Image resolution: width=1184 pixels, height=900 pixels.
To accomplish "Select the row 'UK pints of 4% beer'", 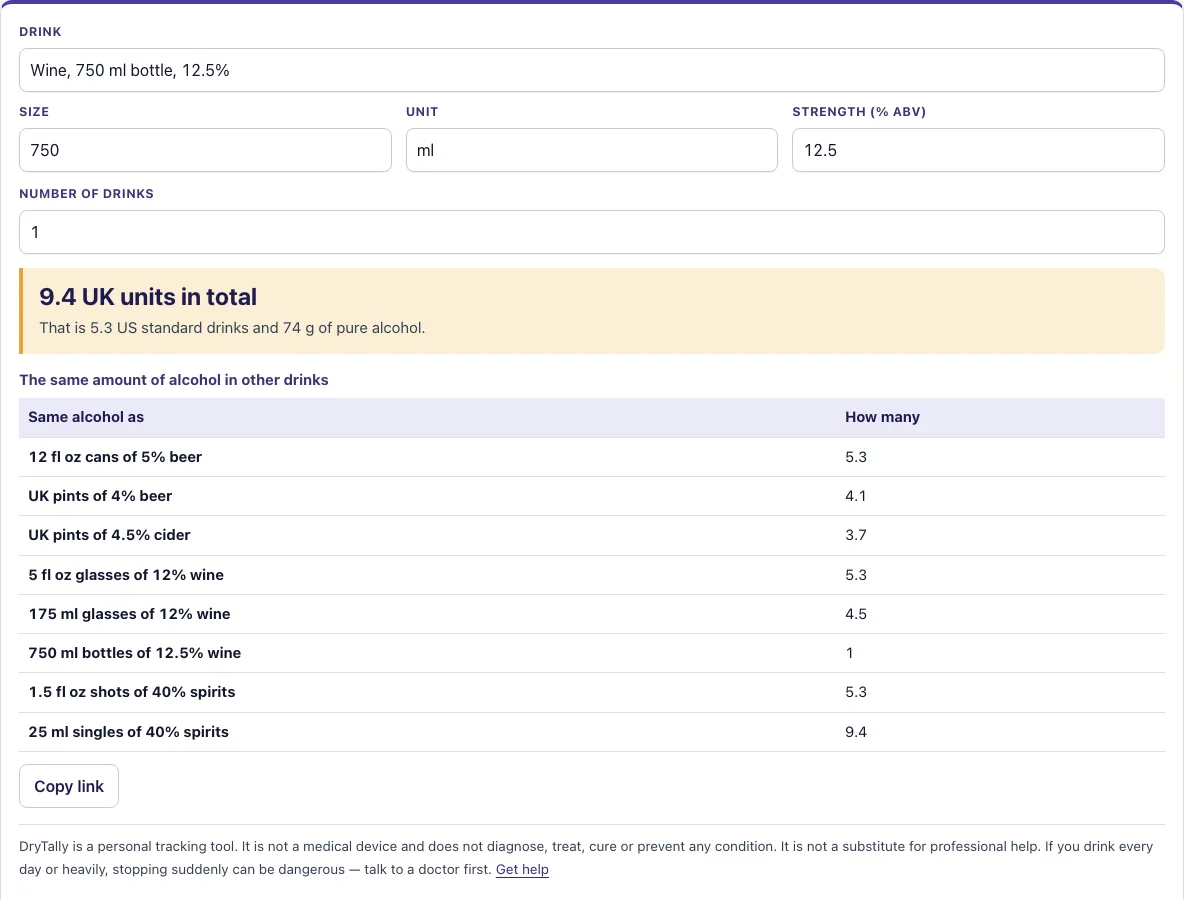I will click(591, 496).
